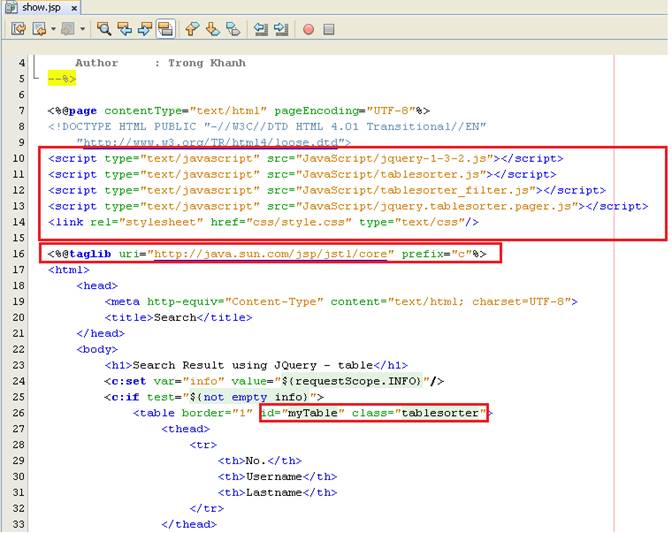Click line number 16 in the gutter
Screen dimensions: 672x533
[18, 254]
